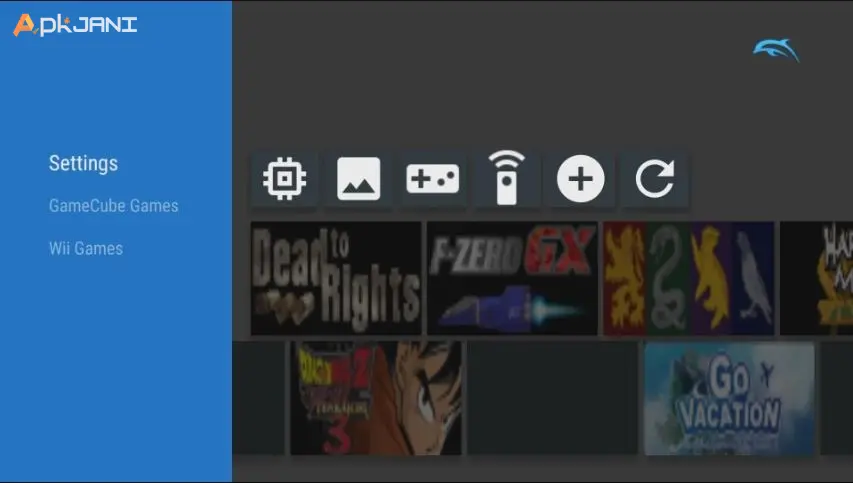This screenshot has height=483, width=853.
Task: Launch the Go Vacation game
Action: [x=729, y=398]
